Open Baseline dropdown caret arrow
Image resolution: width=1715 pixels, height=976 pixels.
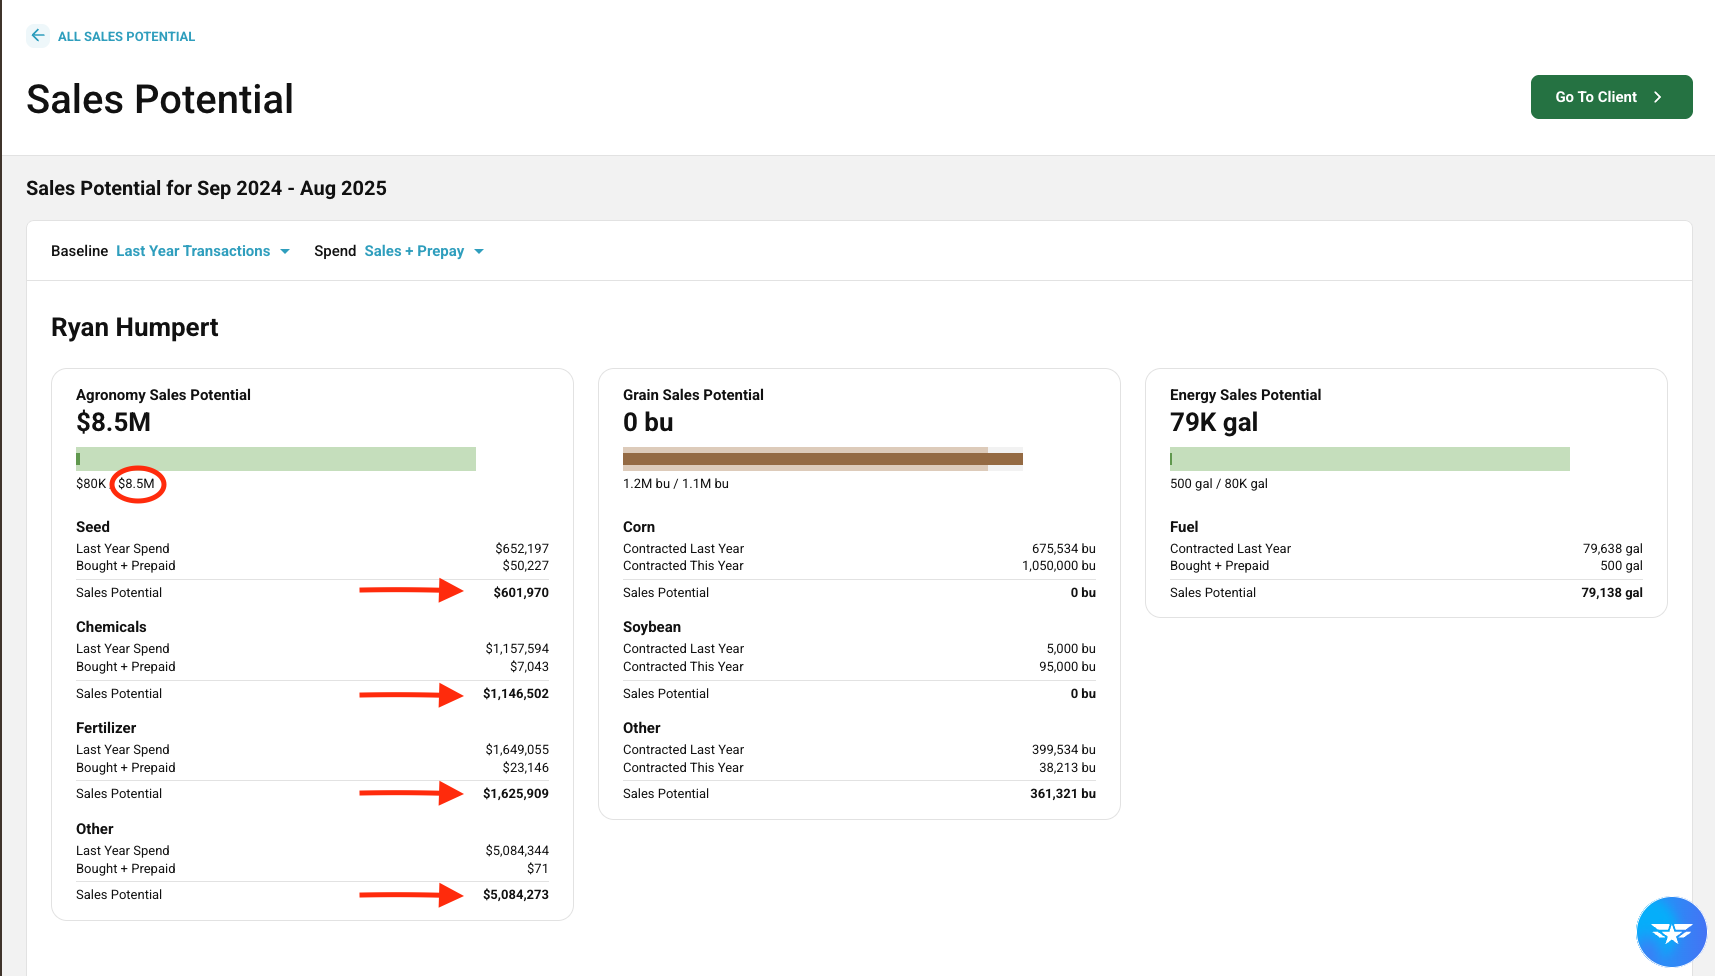(285, 251)
